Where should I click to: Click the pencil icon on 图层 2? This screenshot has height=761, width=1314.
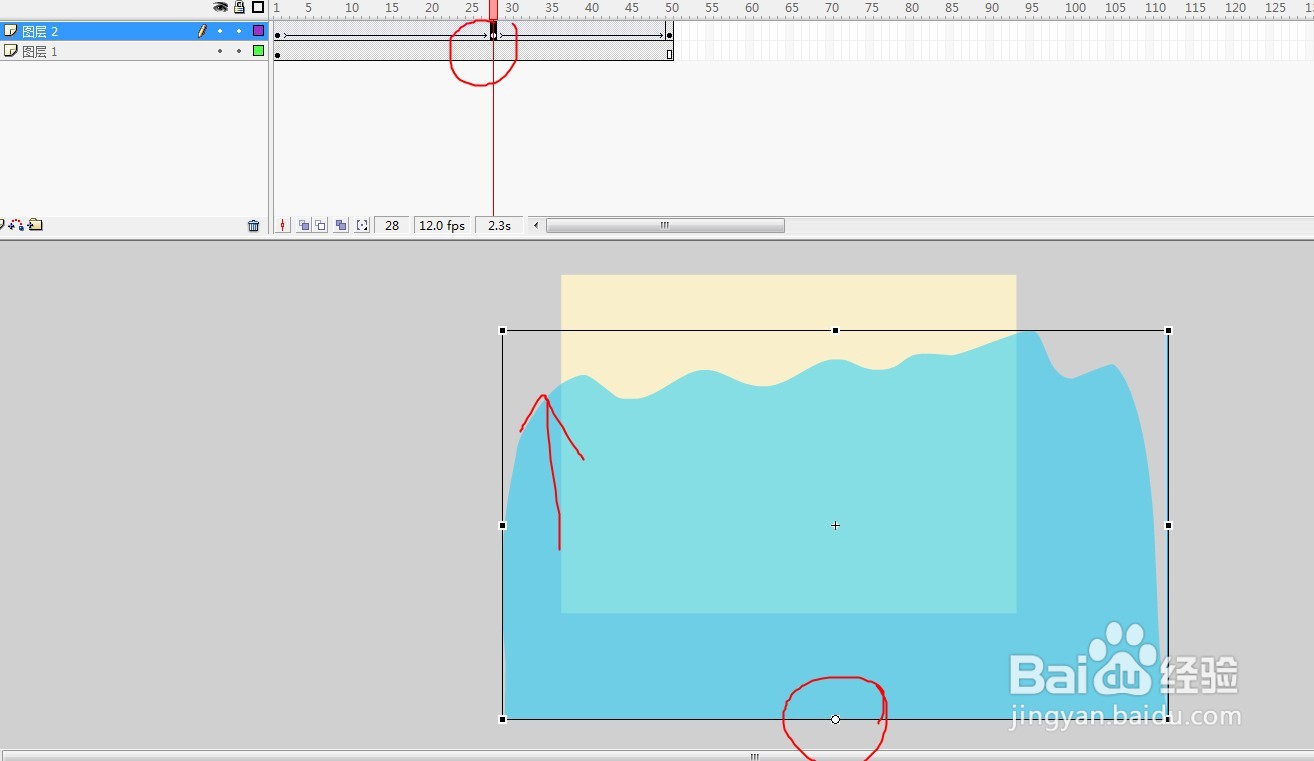(202, 31)
